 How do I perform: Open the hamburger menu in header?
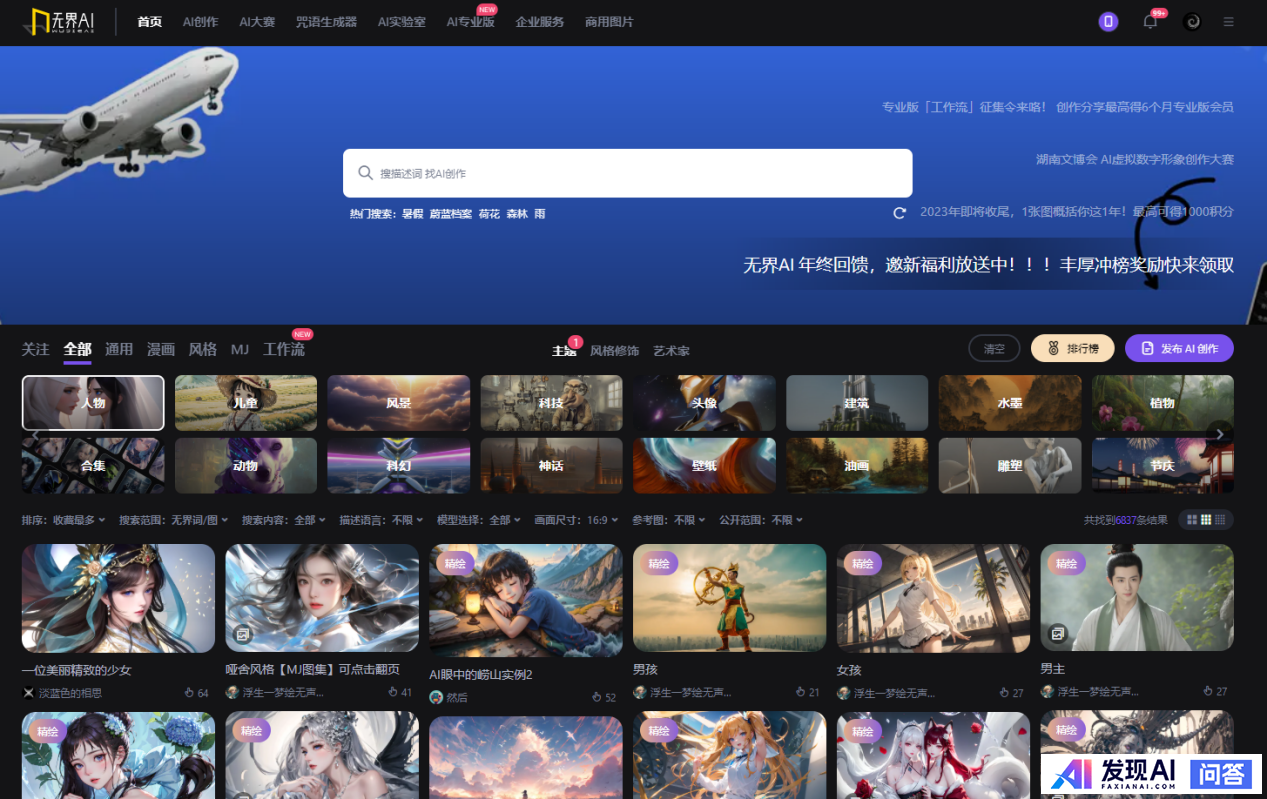tap(1228, 22)
